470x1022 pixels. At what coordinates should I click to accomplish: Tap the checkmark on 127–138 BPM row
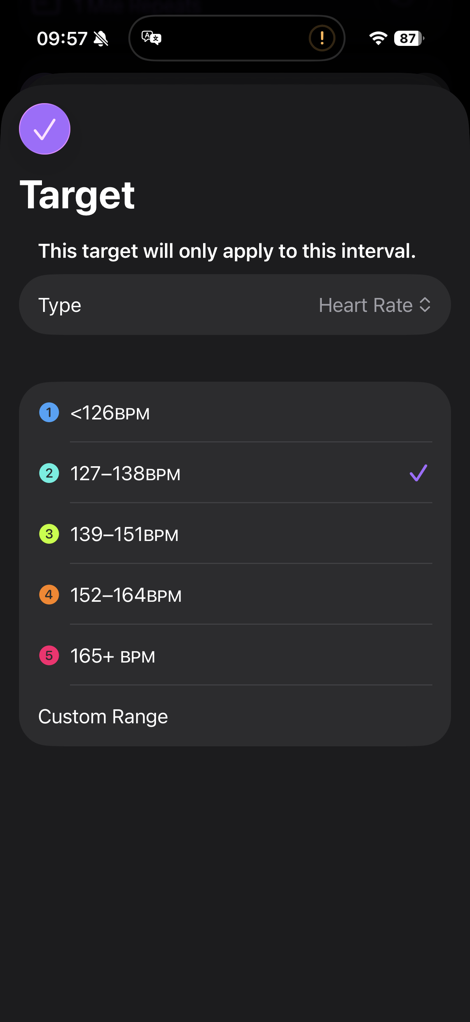418,473
